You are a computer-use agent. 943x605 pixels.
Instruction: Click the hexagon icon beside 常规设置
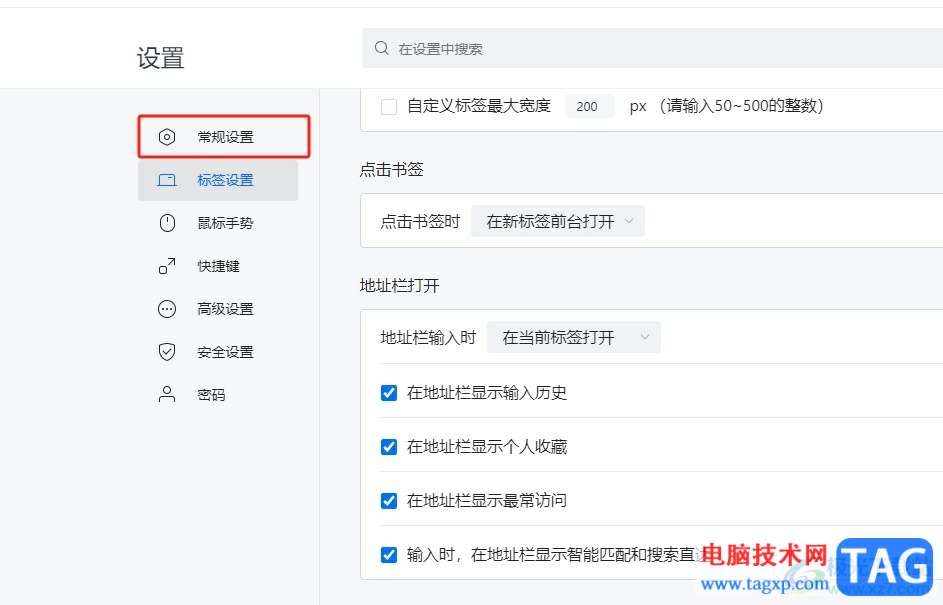coord(167,137)
